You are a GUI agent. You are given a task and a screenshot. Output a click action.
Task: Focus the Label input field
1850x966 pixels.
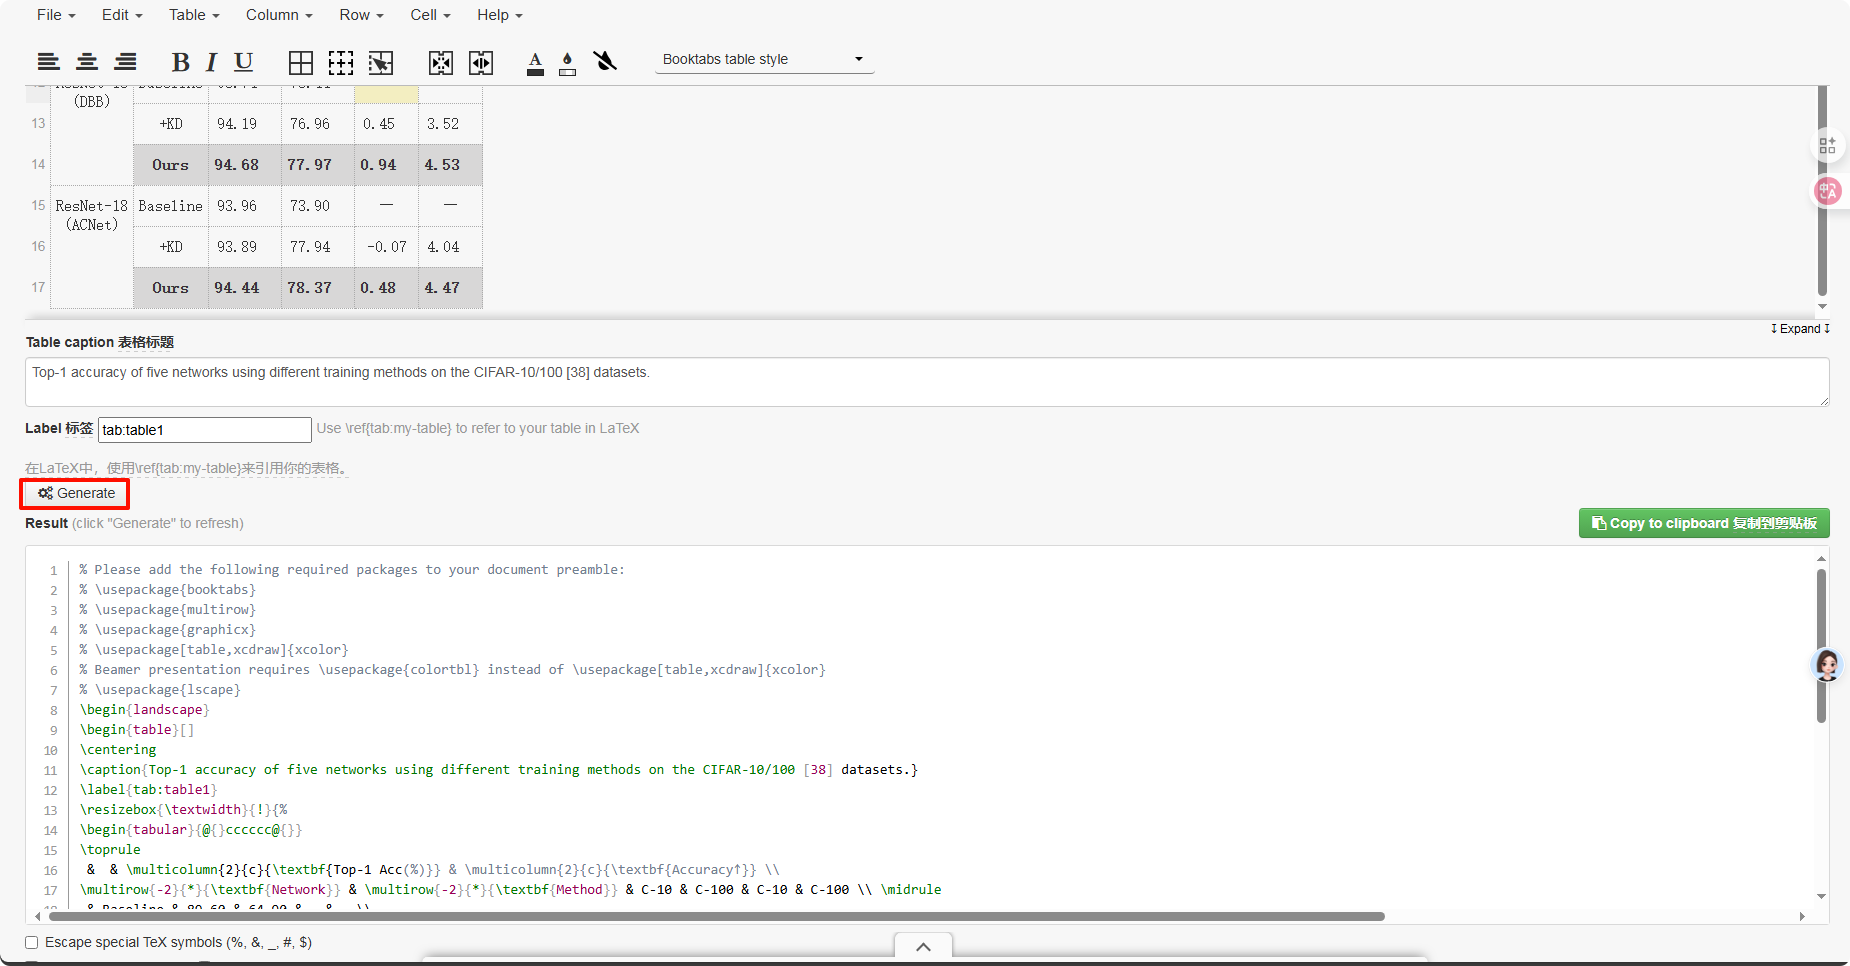(205, 430)
